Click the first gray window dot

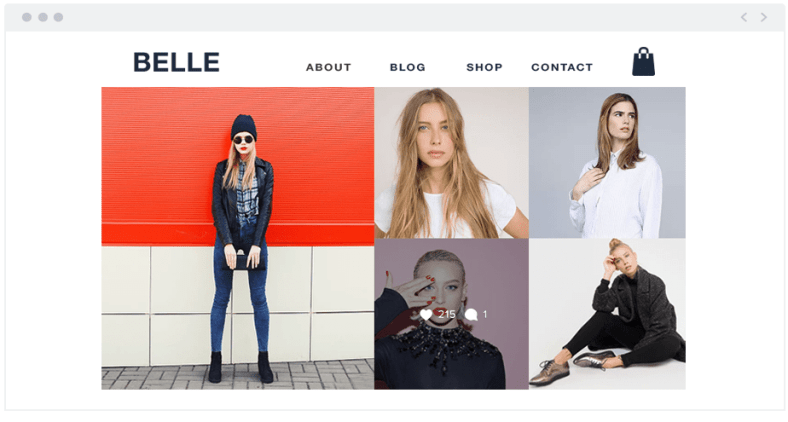27,17
